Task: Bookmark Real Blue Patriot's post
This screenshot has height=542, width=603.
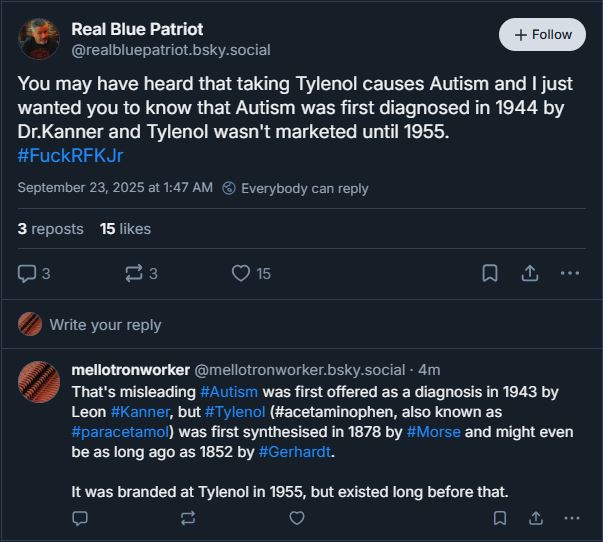Action: 490,273
